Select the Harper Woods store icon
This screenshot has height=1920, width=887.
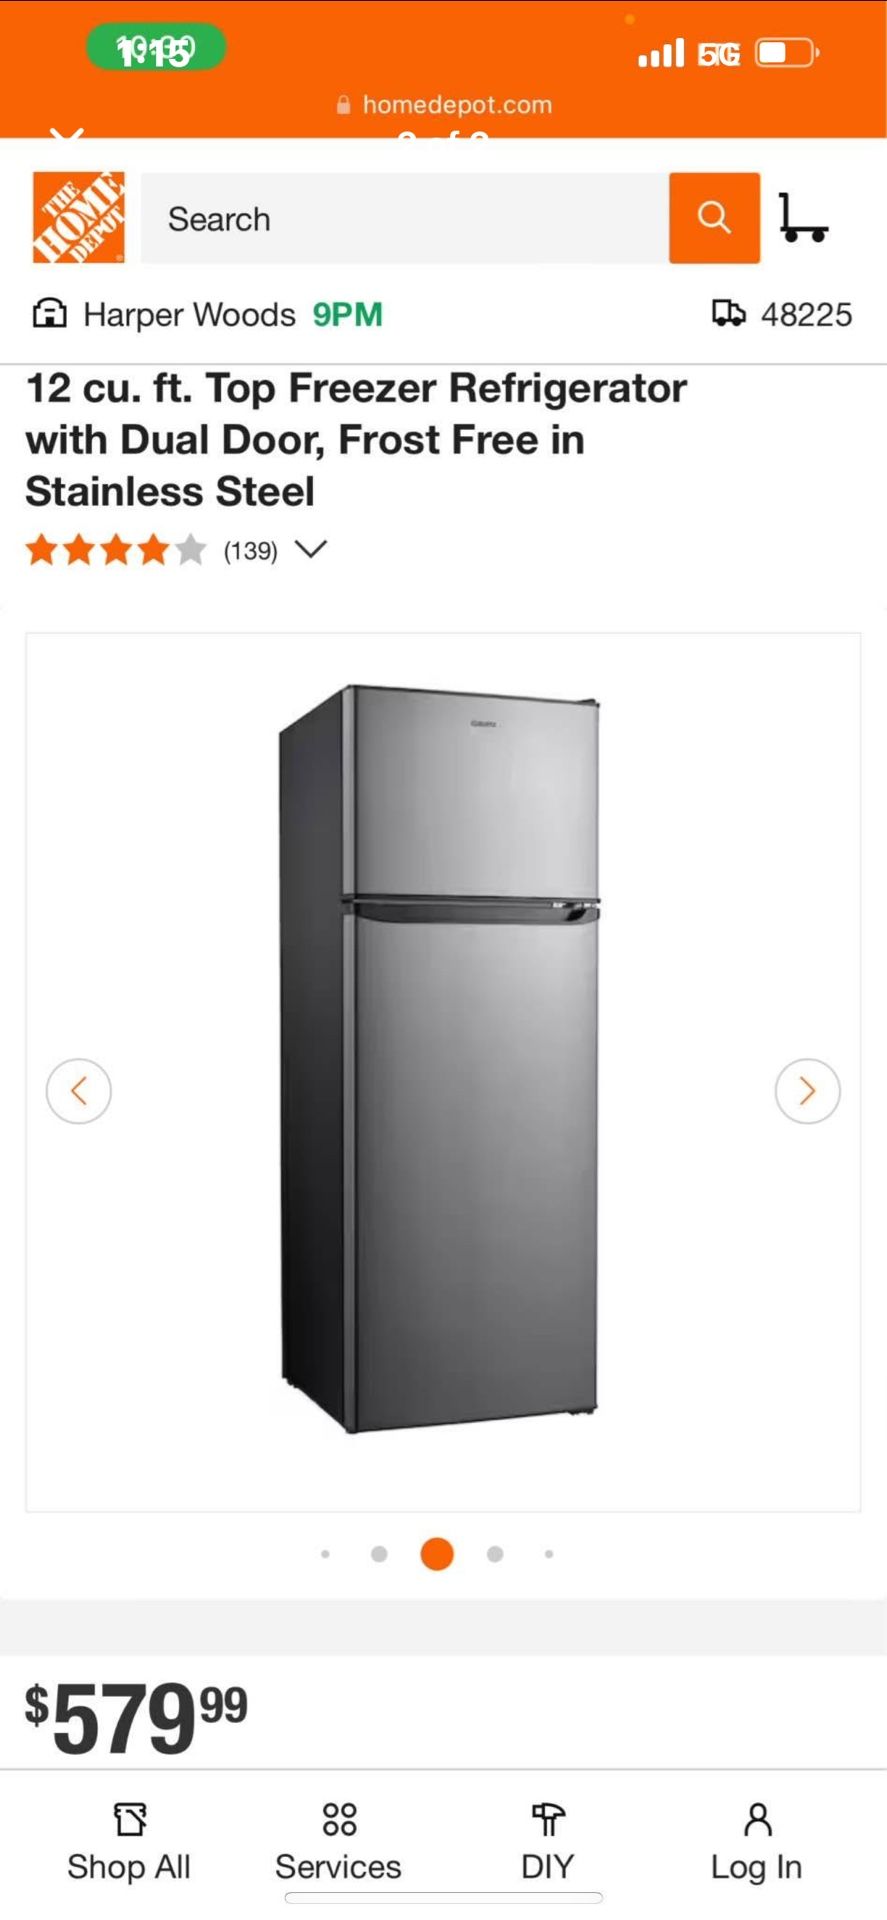click(49, 314)
